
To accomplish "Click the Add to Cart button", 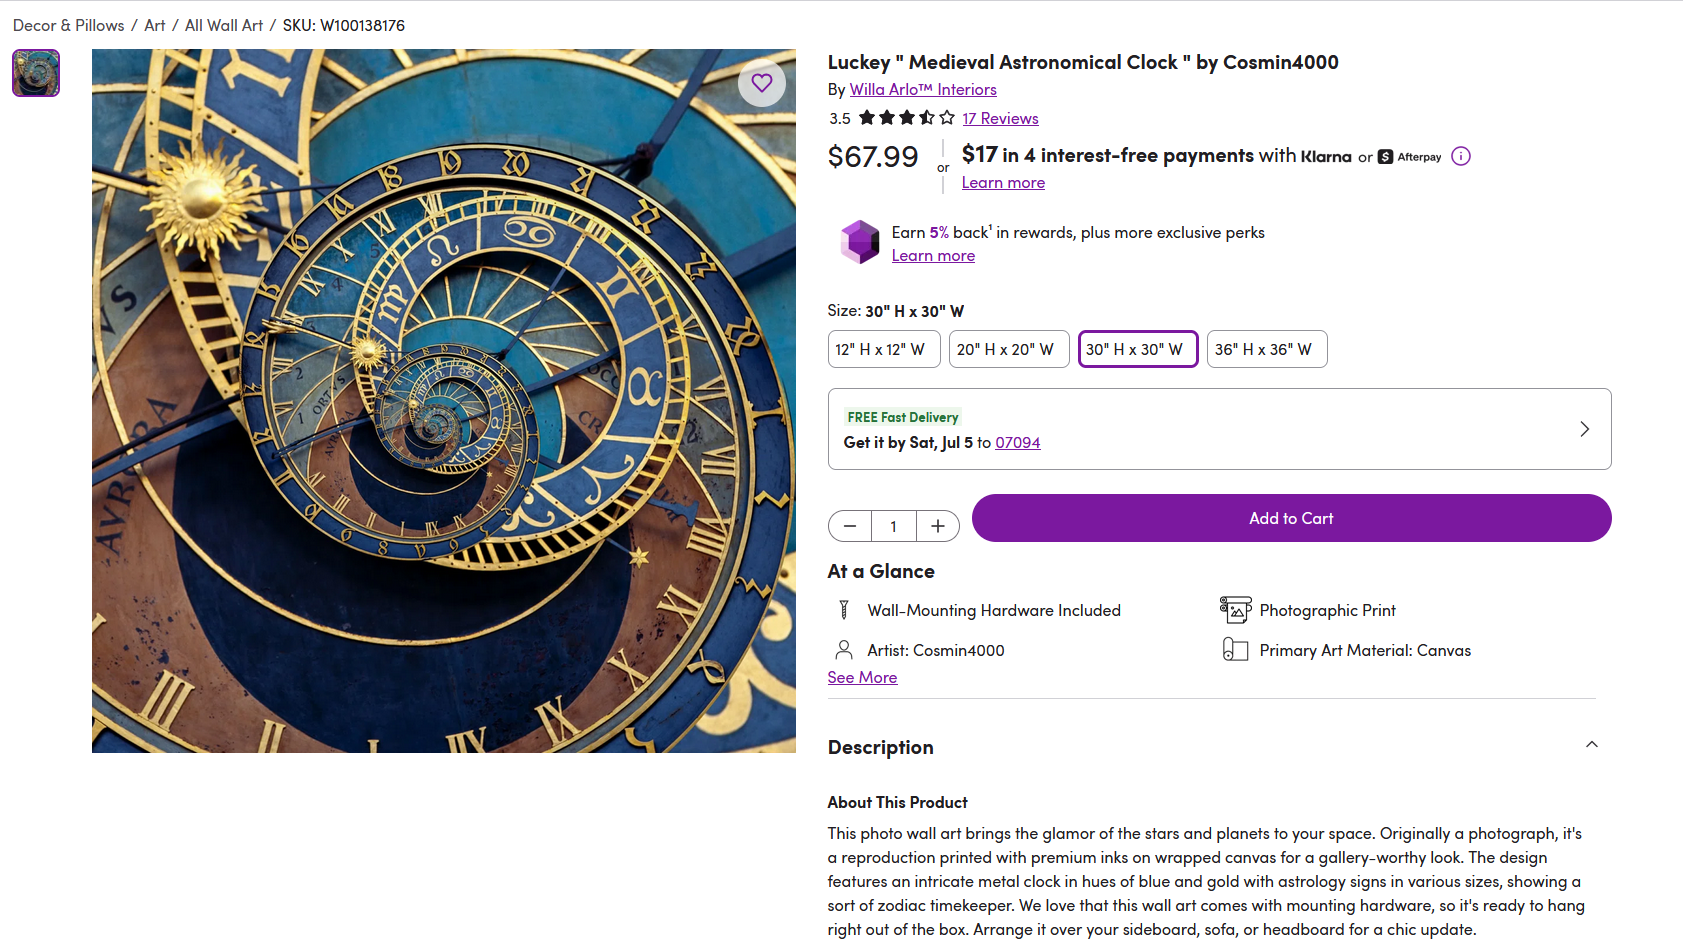I will (1291, 518).
